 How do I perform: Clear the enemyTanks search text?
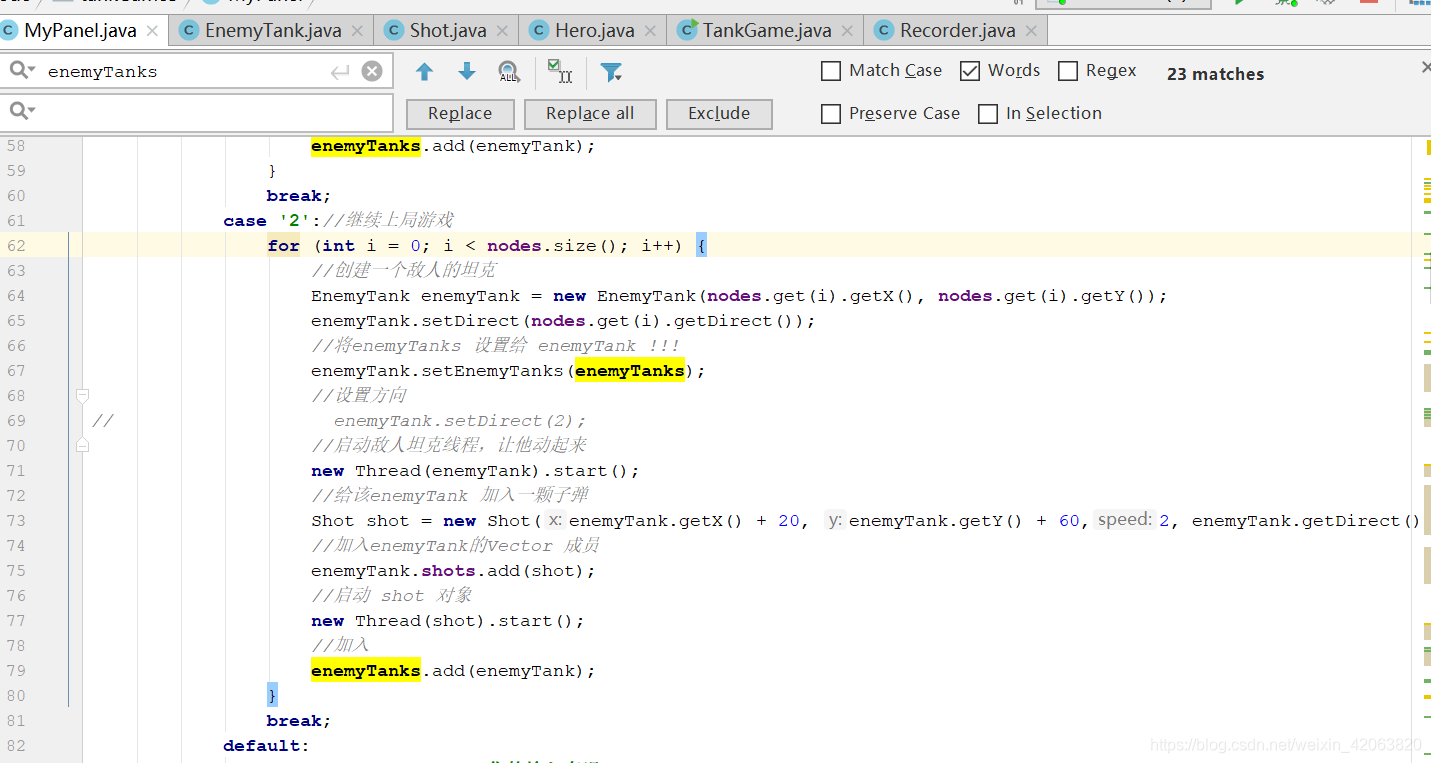371,71
